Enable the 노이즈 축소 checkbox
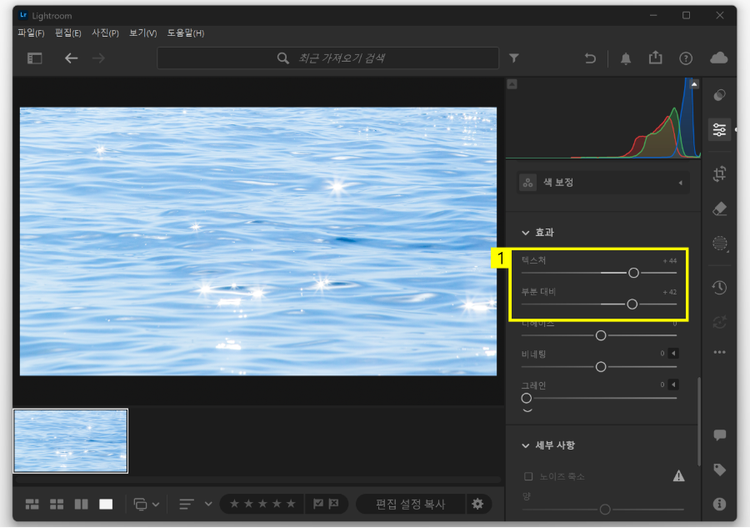750x528 pixels. pos(528,476)
